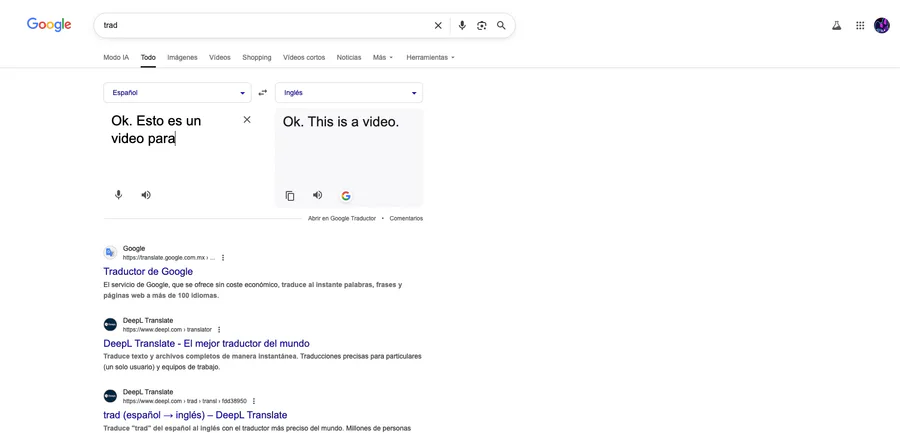The image size is (900, 433).
Task: Click the 'El servicio de Google' description
Action: click(x=253, y=290)
